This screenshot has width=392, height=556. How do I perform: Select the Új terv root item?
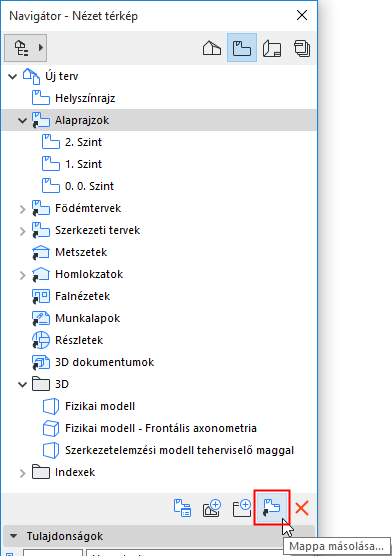[61, 76]
